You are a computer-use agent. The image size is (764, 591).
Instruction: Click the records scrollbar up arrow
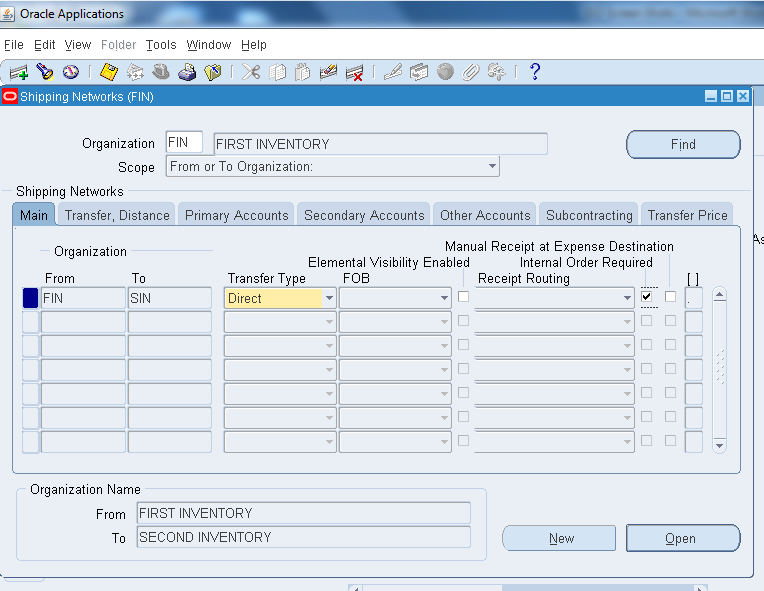tap(719, 294)
